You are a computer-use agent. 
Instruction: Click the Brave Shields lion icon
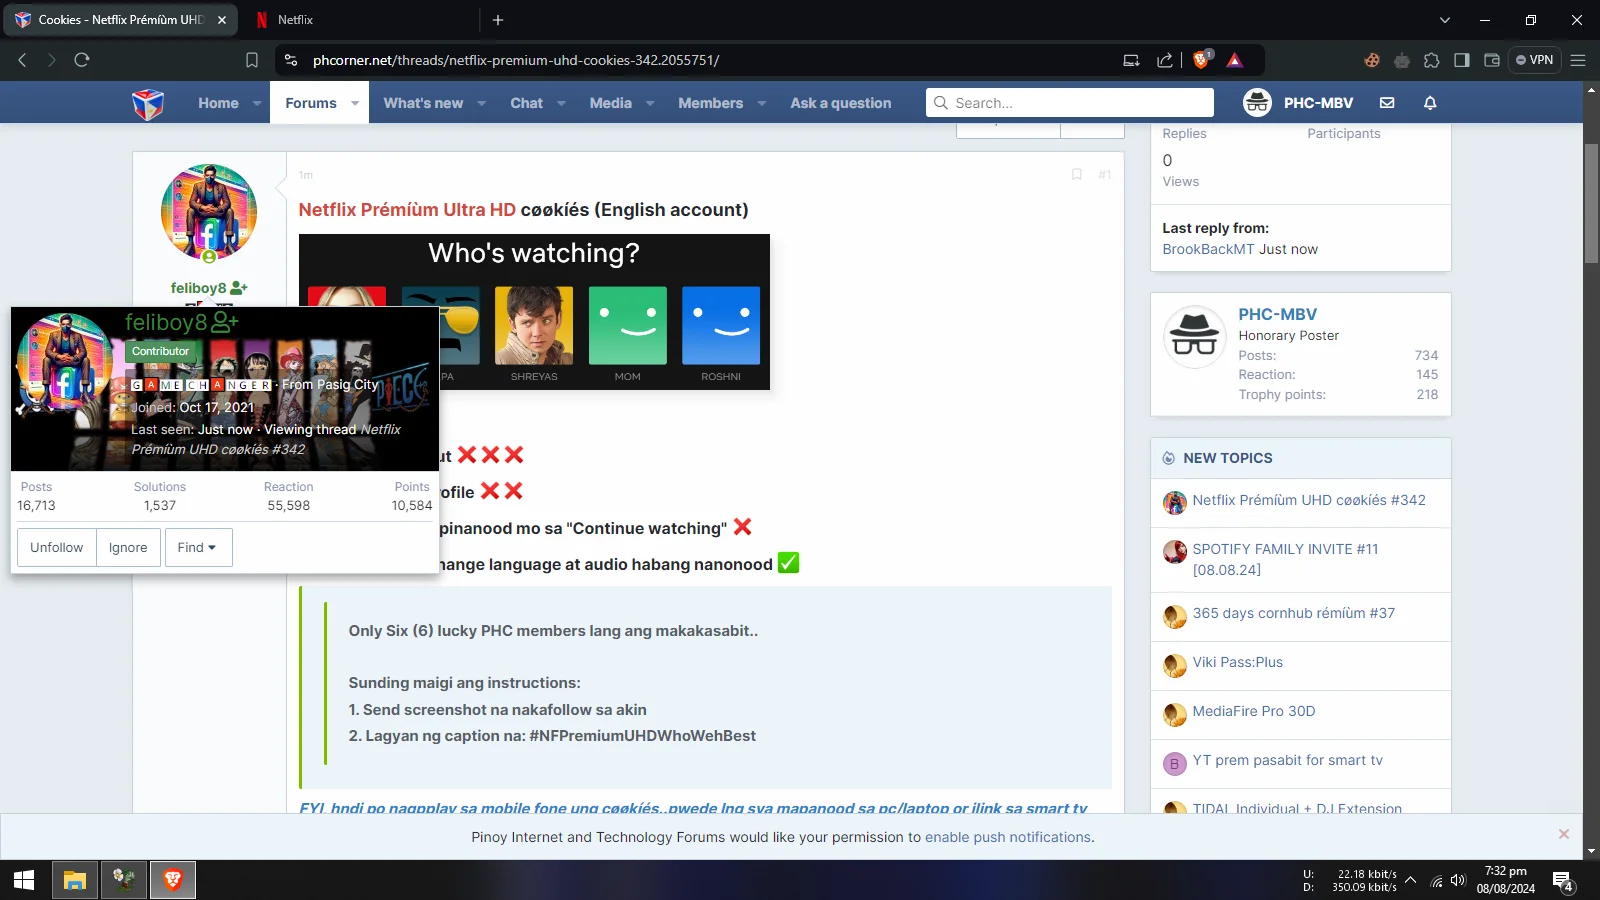coord(1202,60)
